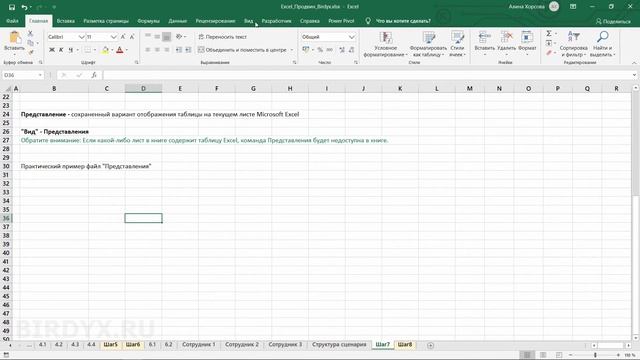The width and height of the screenshot is (640, 360).
Task: Toggle align text right button
Action: click(x=167, y=50)
